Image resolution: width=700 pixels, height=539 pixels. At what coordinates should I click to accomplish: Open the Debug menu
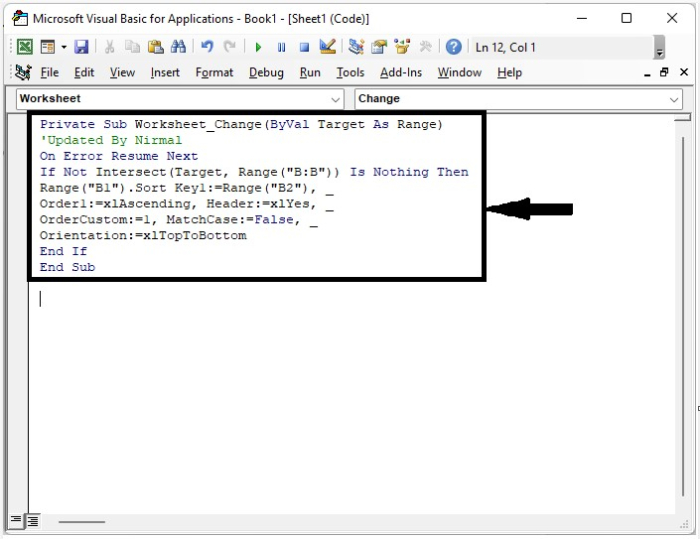[x=266, y=72]
